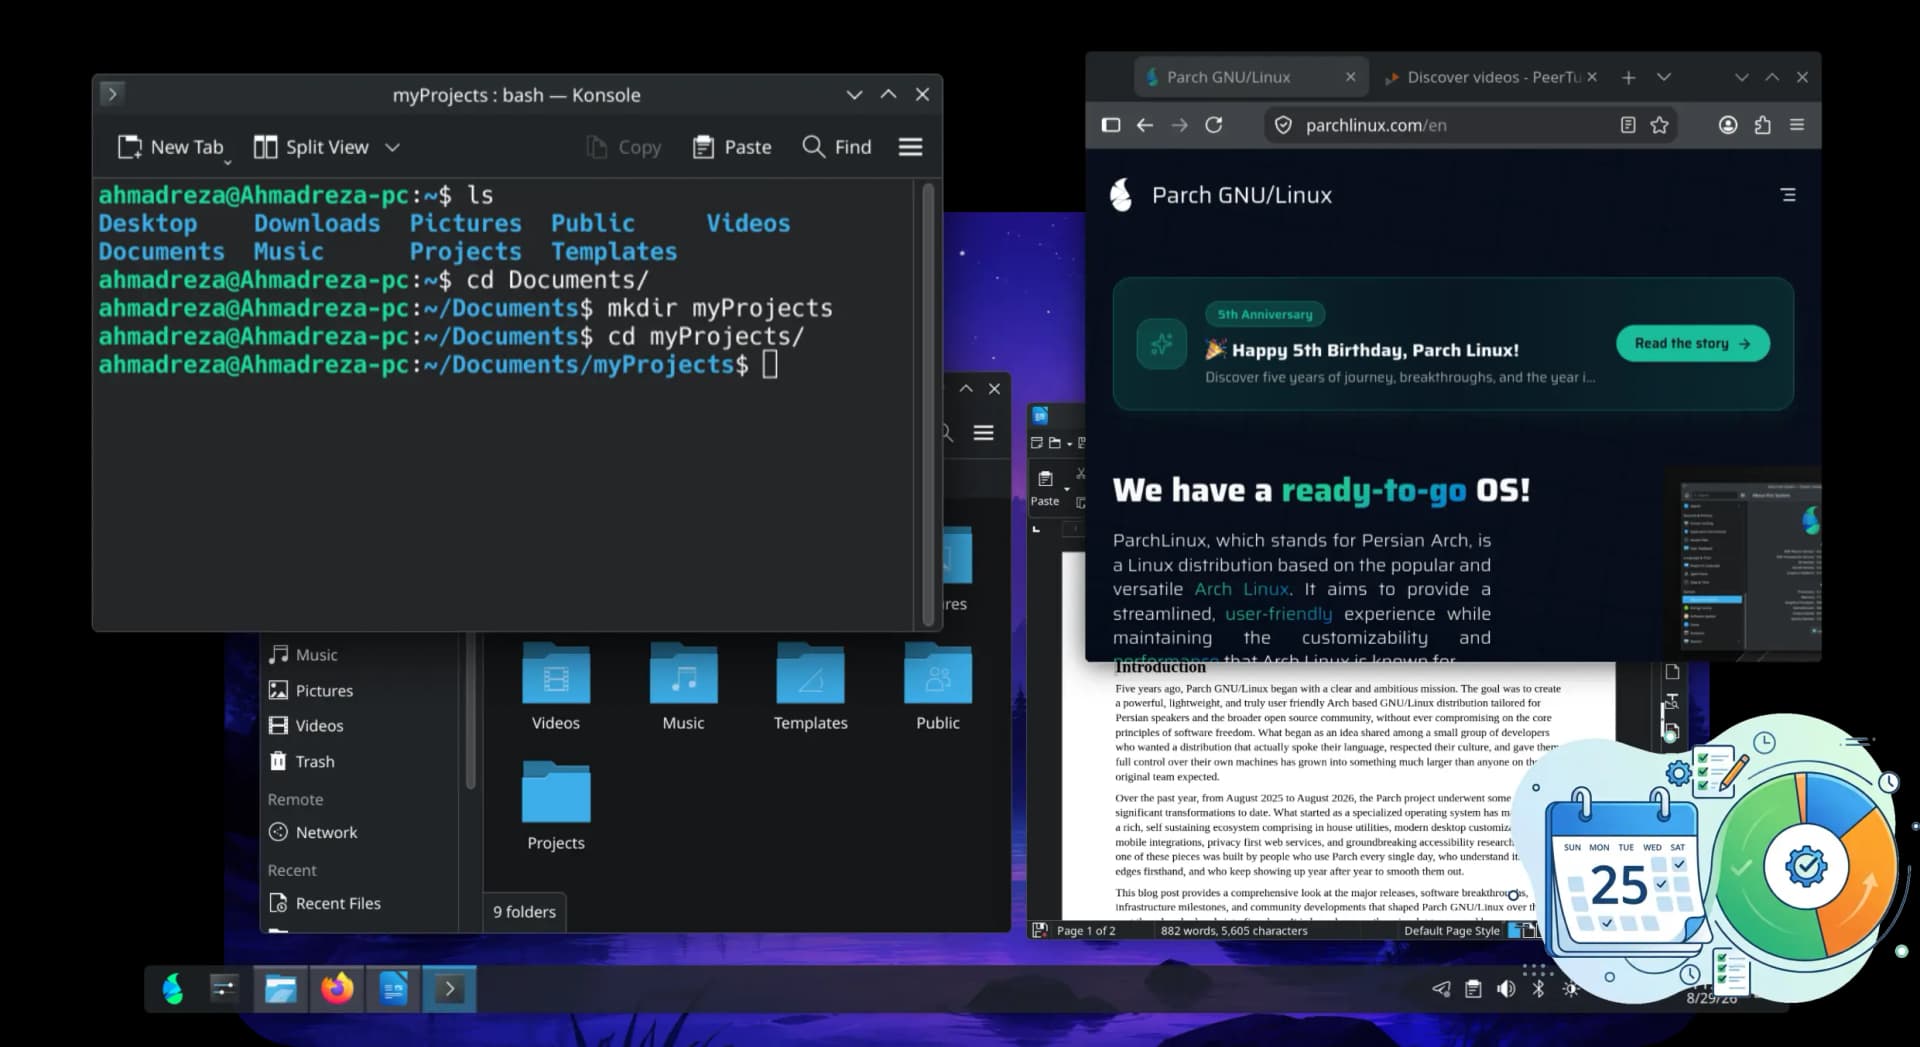This screenshot has height=1047, width=1920.
Task: Click the Konsole New Tab button
Action: click(170, 147)
